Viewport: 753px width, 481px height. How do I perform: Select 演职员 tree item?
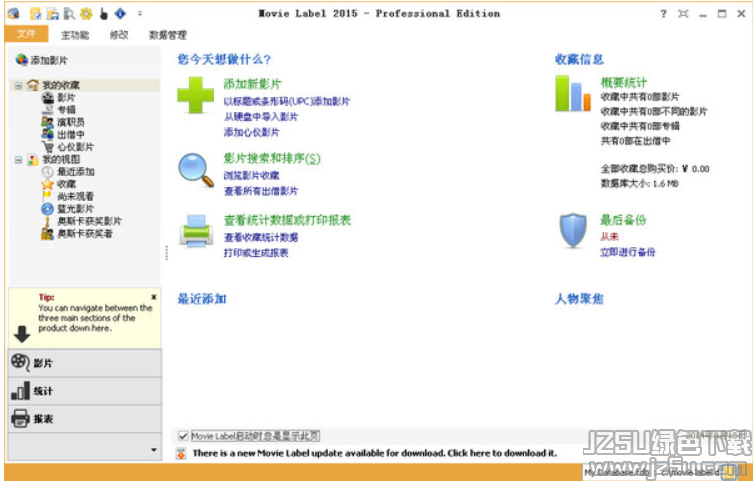[63, 122]
